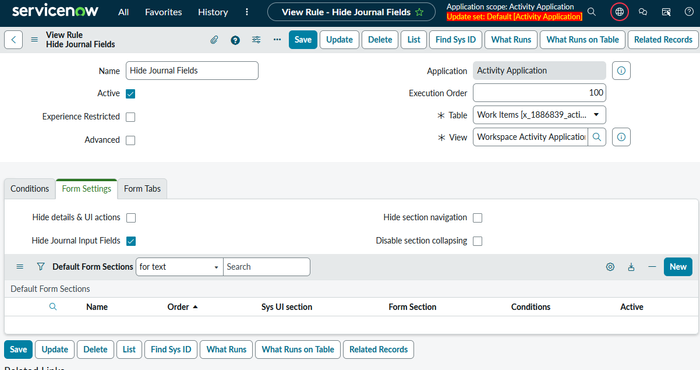Open the header icon left of help
700x370 pixels.
pos(666,12)
